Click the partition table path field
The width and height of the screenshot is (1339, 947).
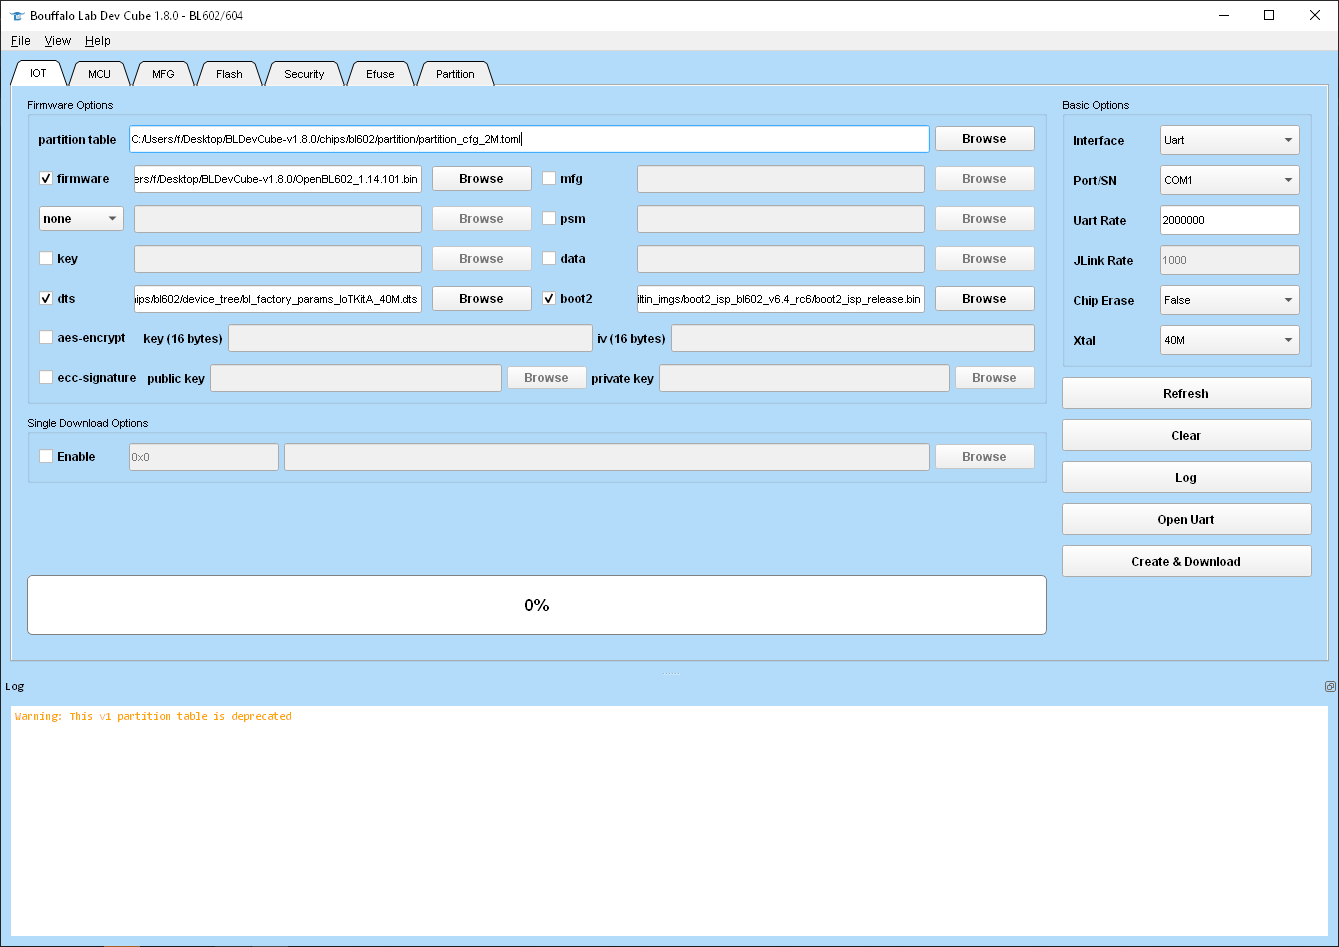click(x=529, y=139)
